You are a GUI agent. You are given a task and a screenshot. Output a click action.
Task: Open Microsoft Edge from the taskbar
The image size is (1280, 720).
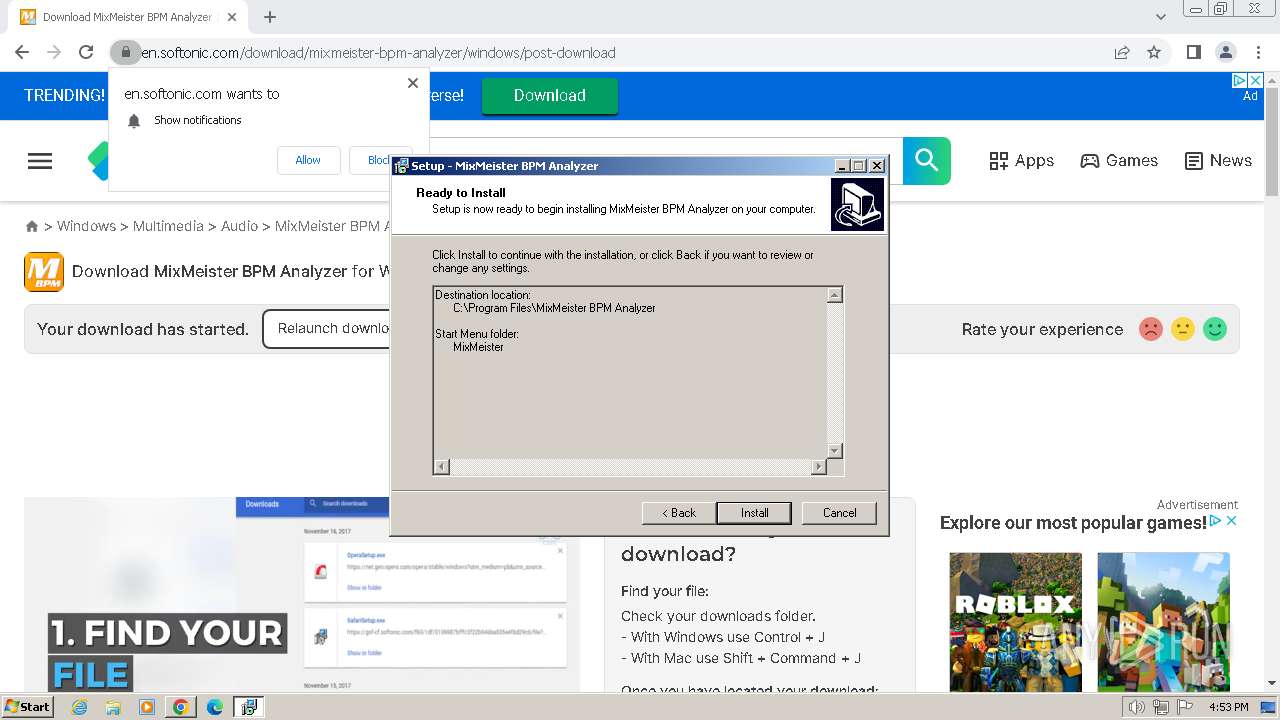point(215,707)
